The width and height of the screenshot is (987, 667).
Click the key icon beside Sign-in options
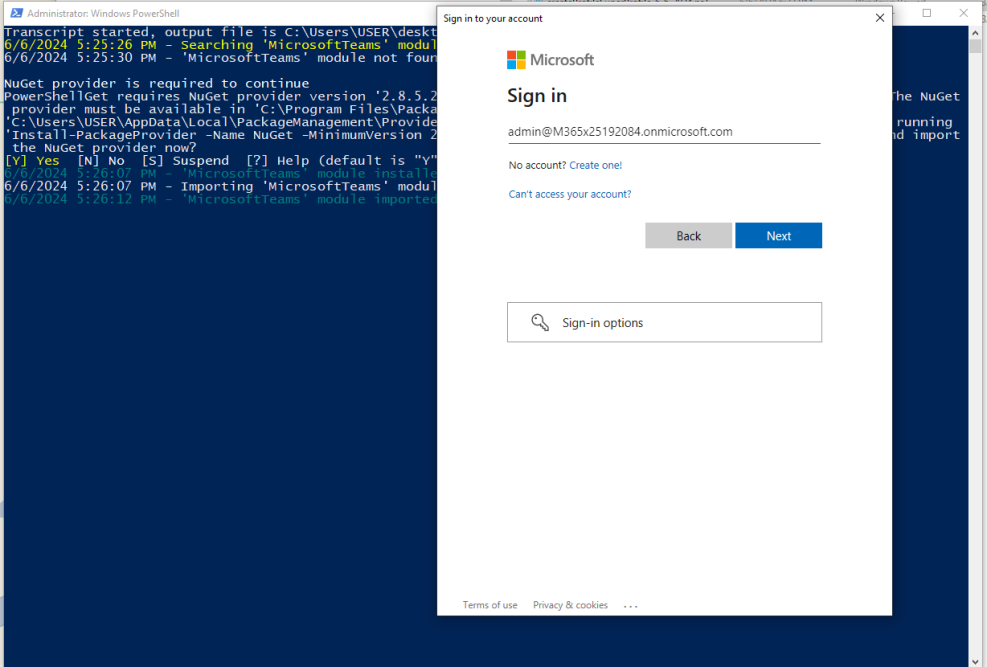pyautogui.click(x=540, y=322)
